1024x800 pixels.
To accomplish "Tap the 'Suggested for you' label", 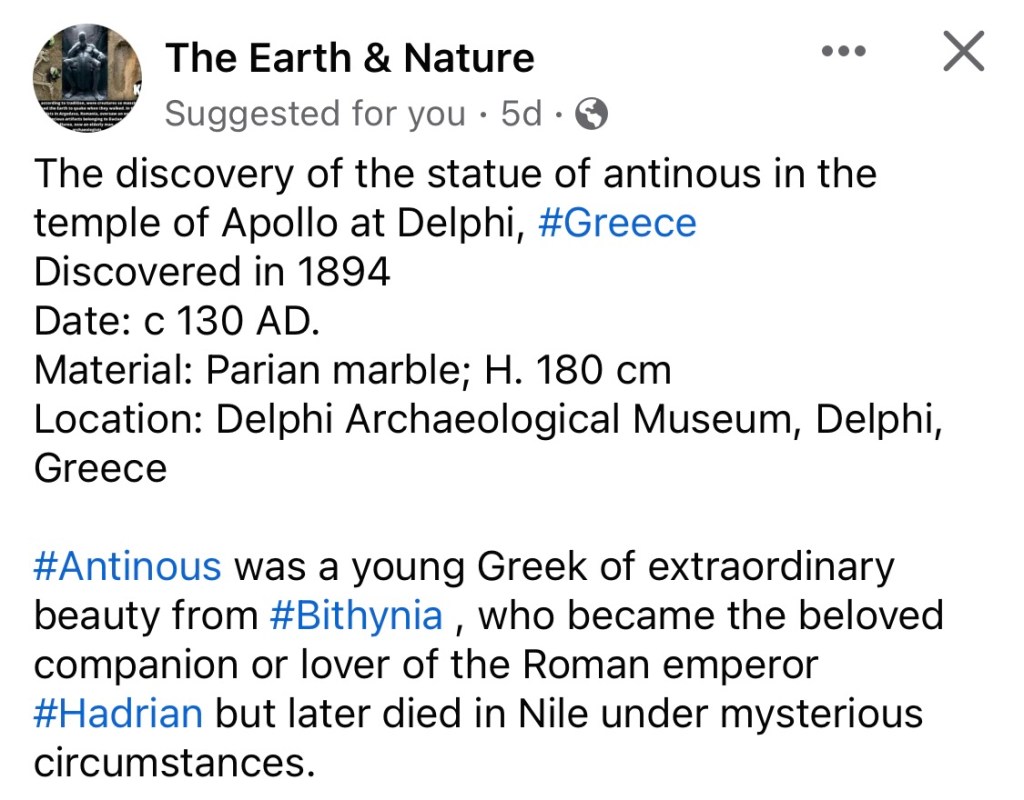I will click(x=315, y=115).
